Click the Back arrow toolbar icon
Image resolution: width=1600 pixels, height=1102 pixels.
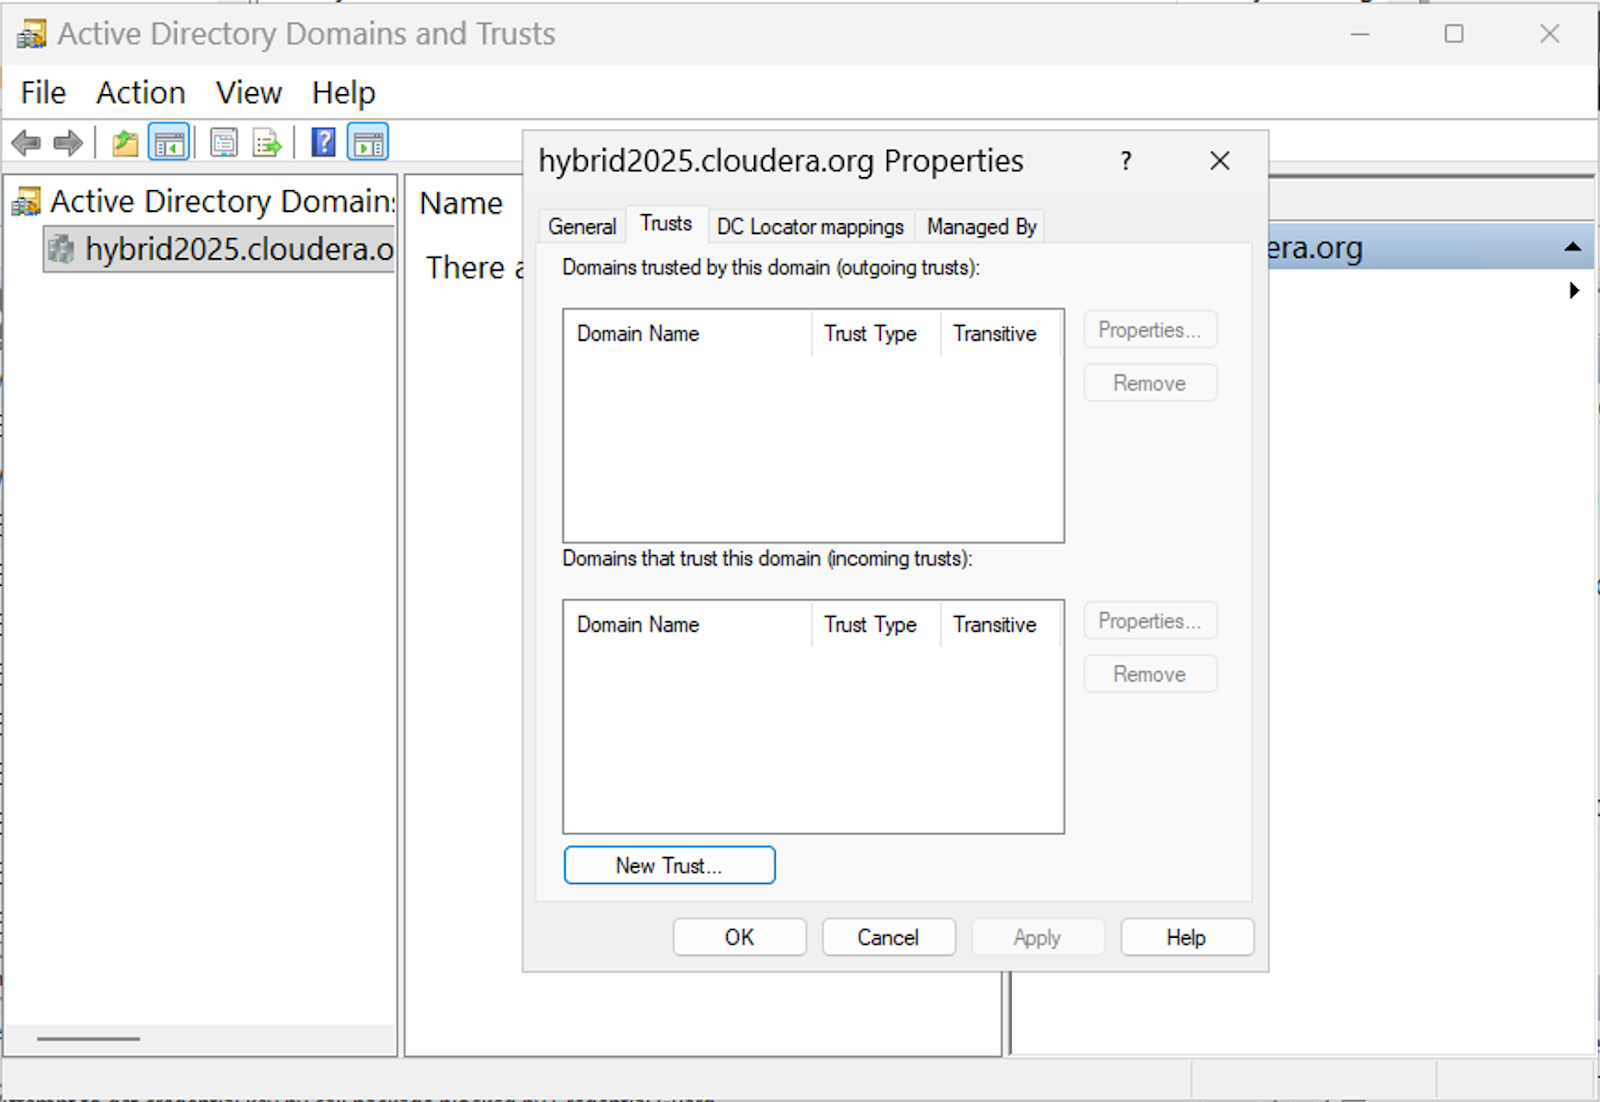coord(26,143)
